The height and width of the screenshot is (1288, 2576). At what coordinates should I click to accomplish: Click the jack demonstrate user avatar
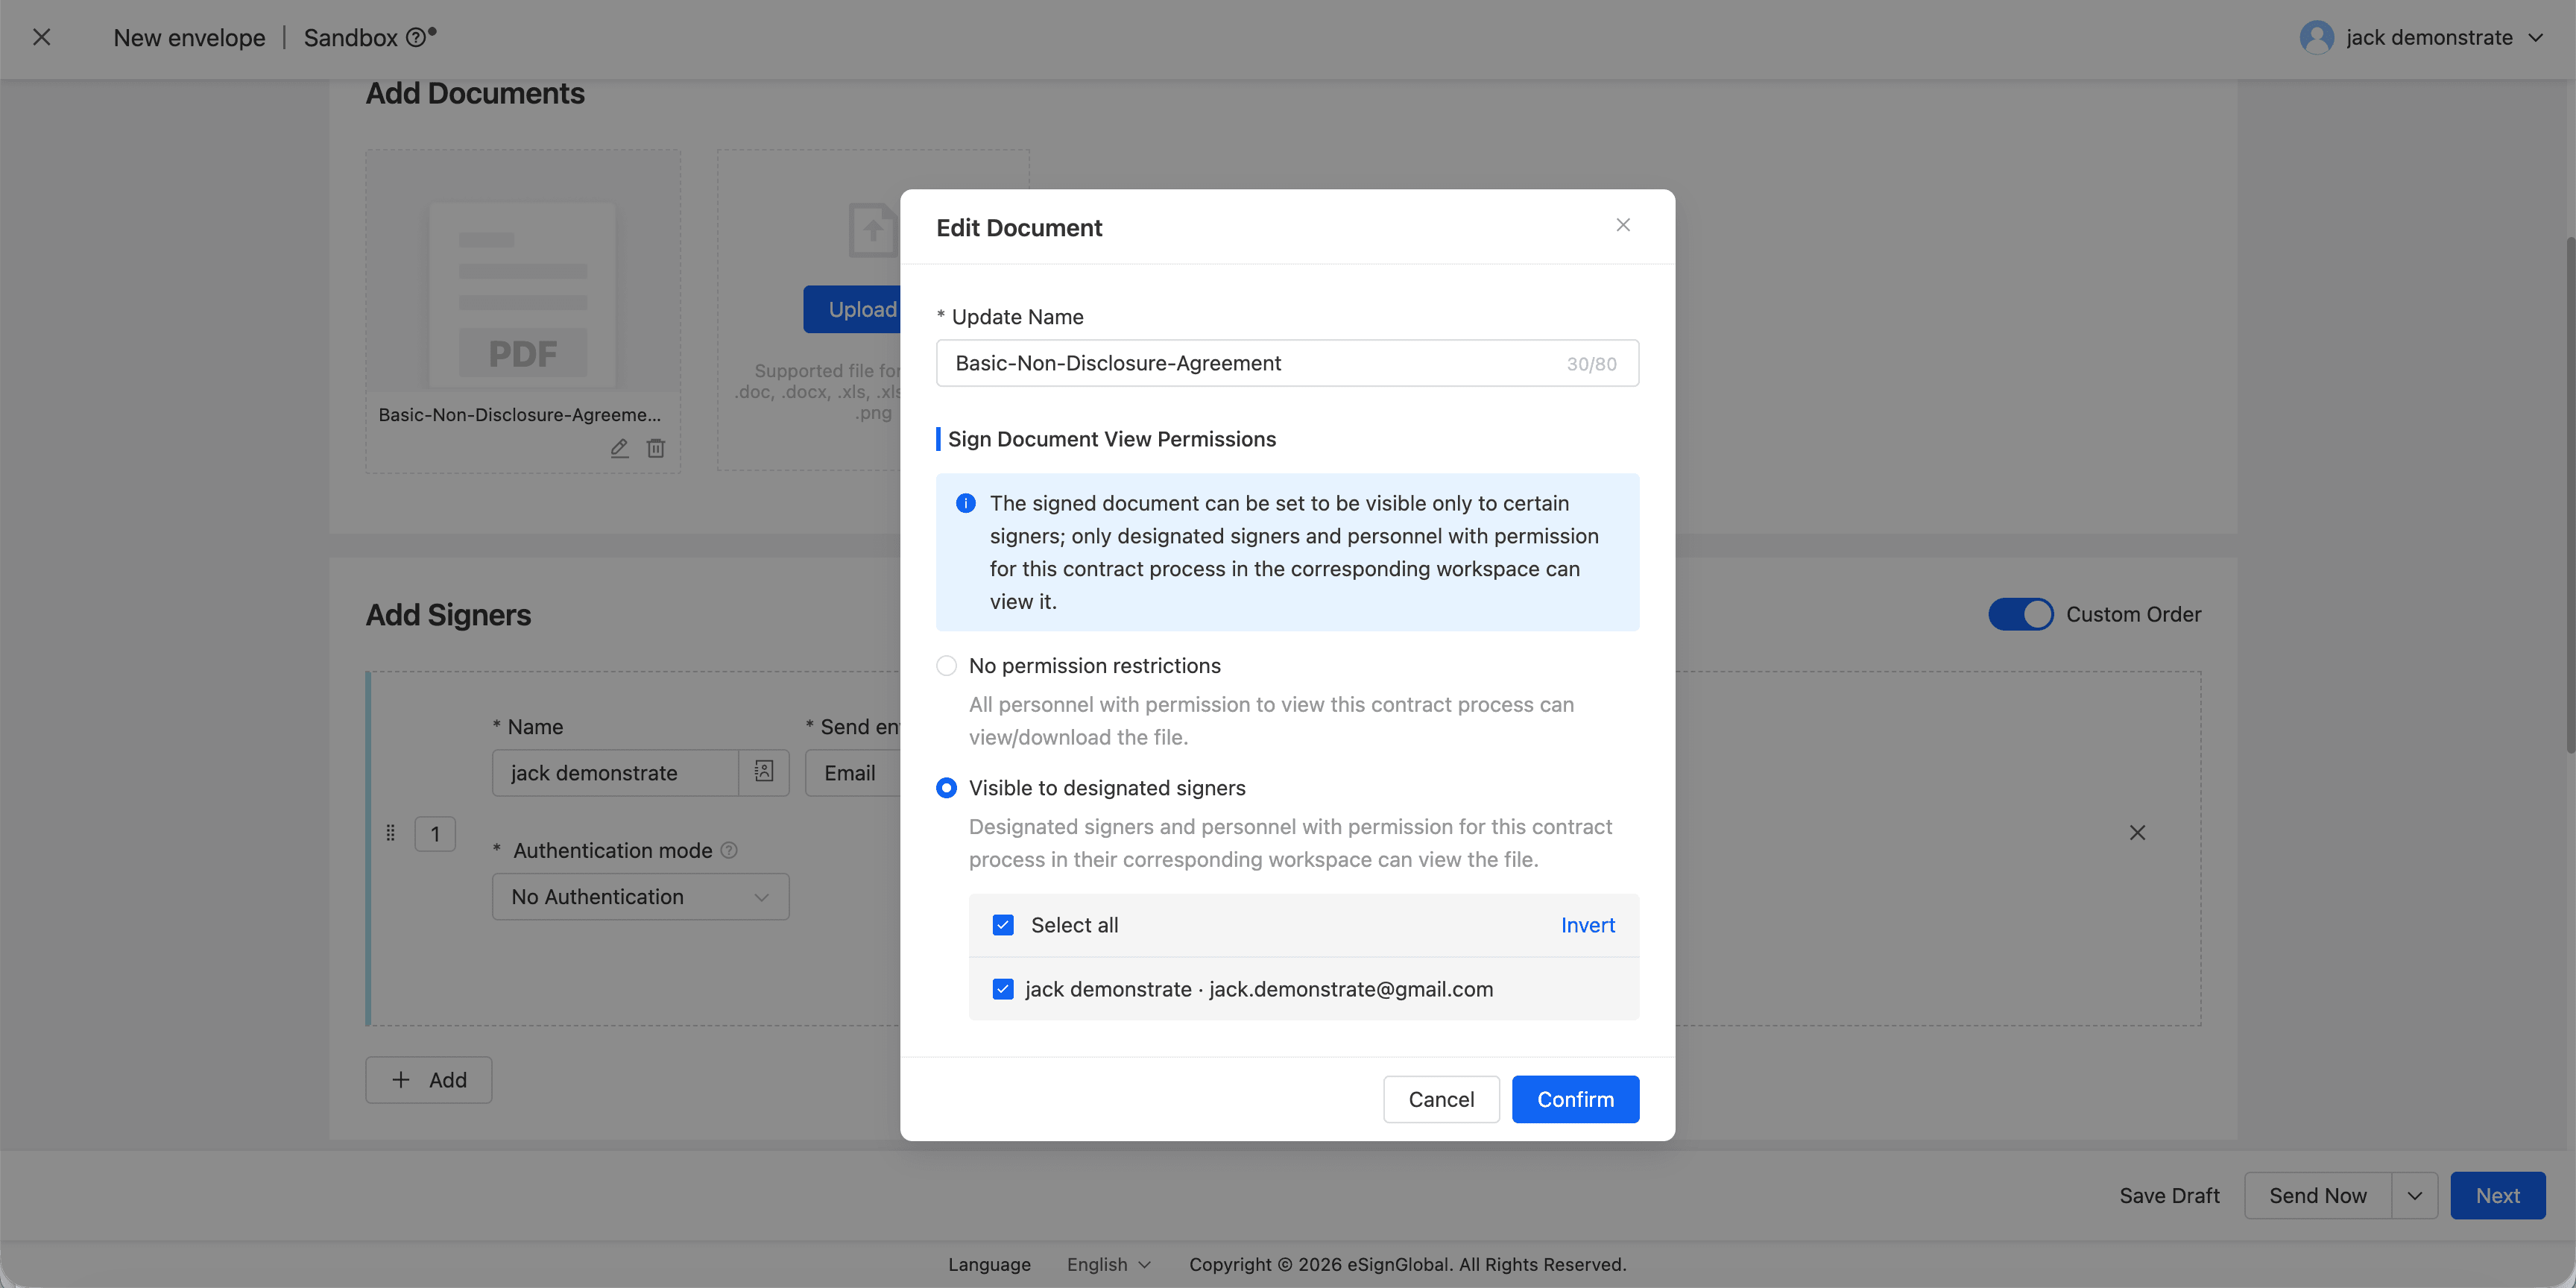coord(2316,37)
